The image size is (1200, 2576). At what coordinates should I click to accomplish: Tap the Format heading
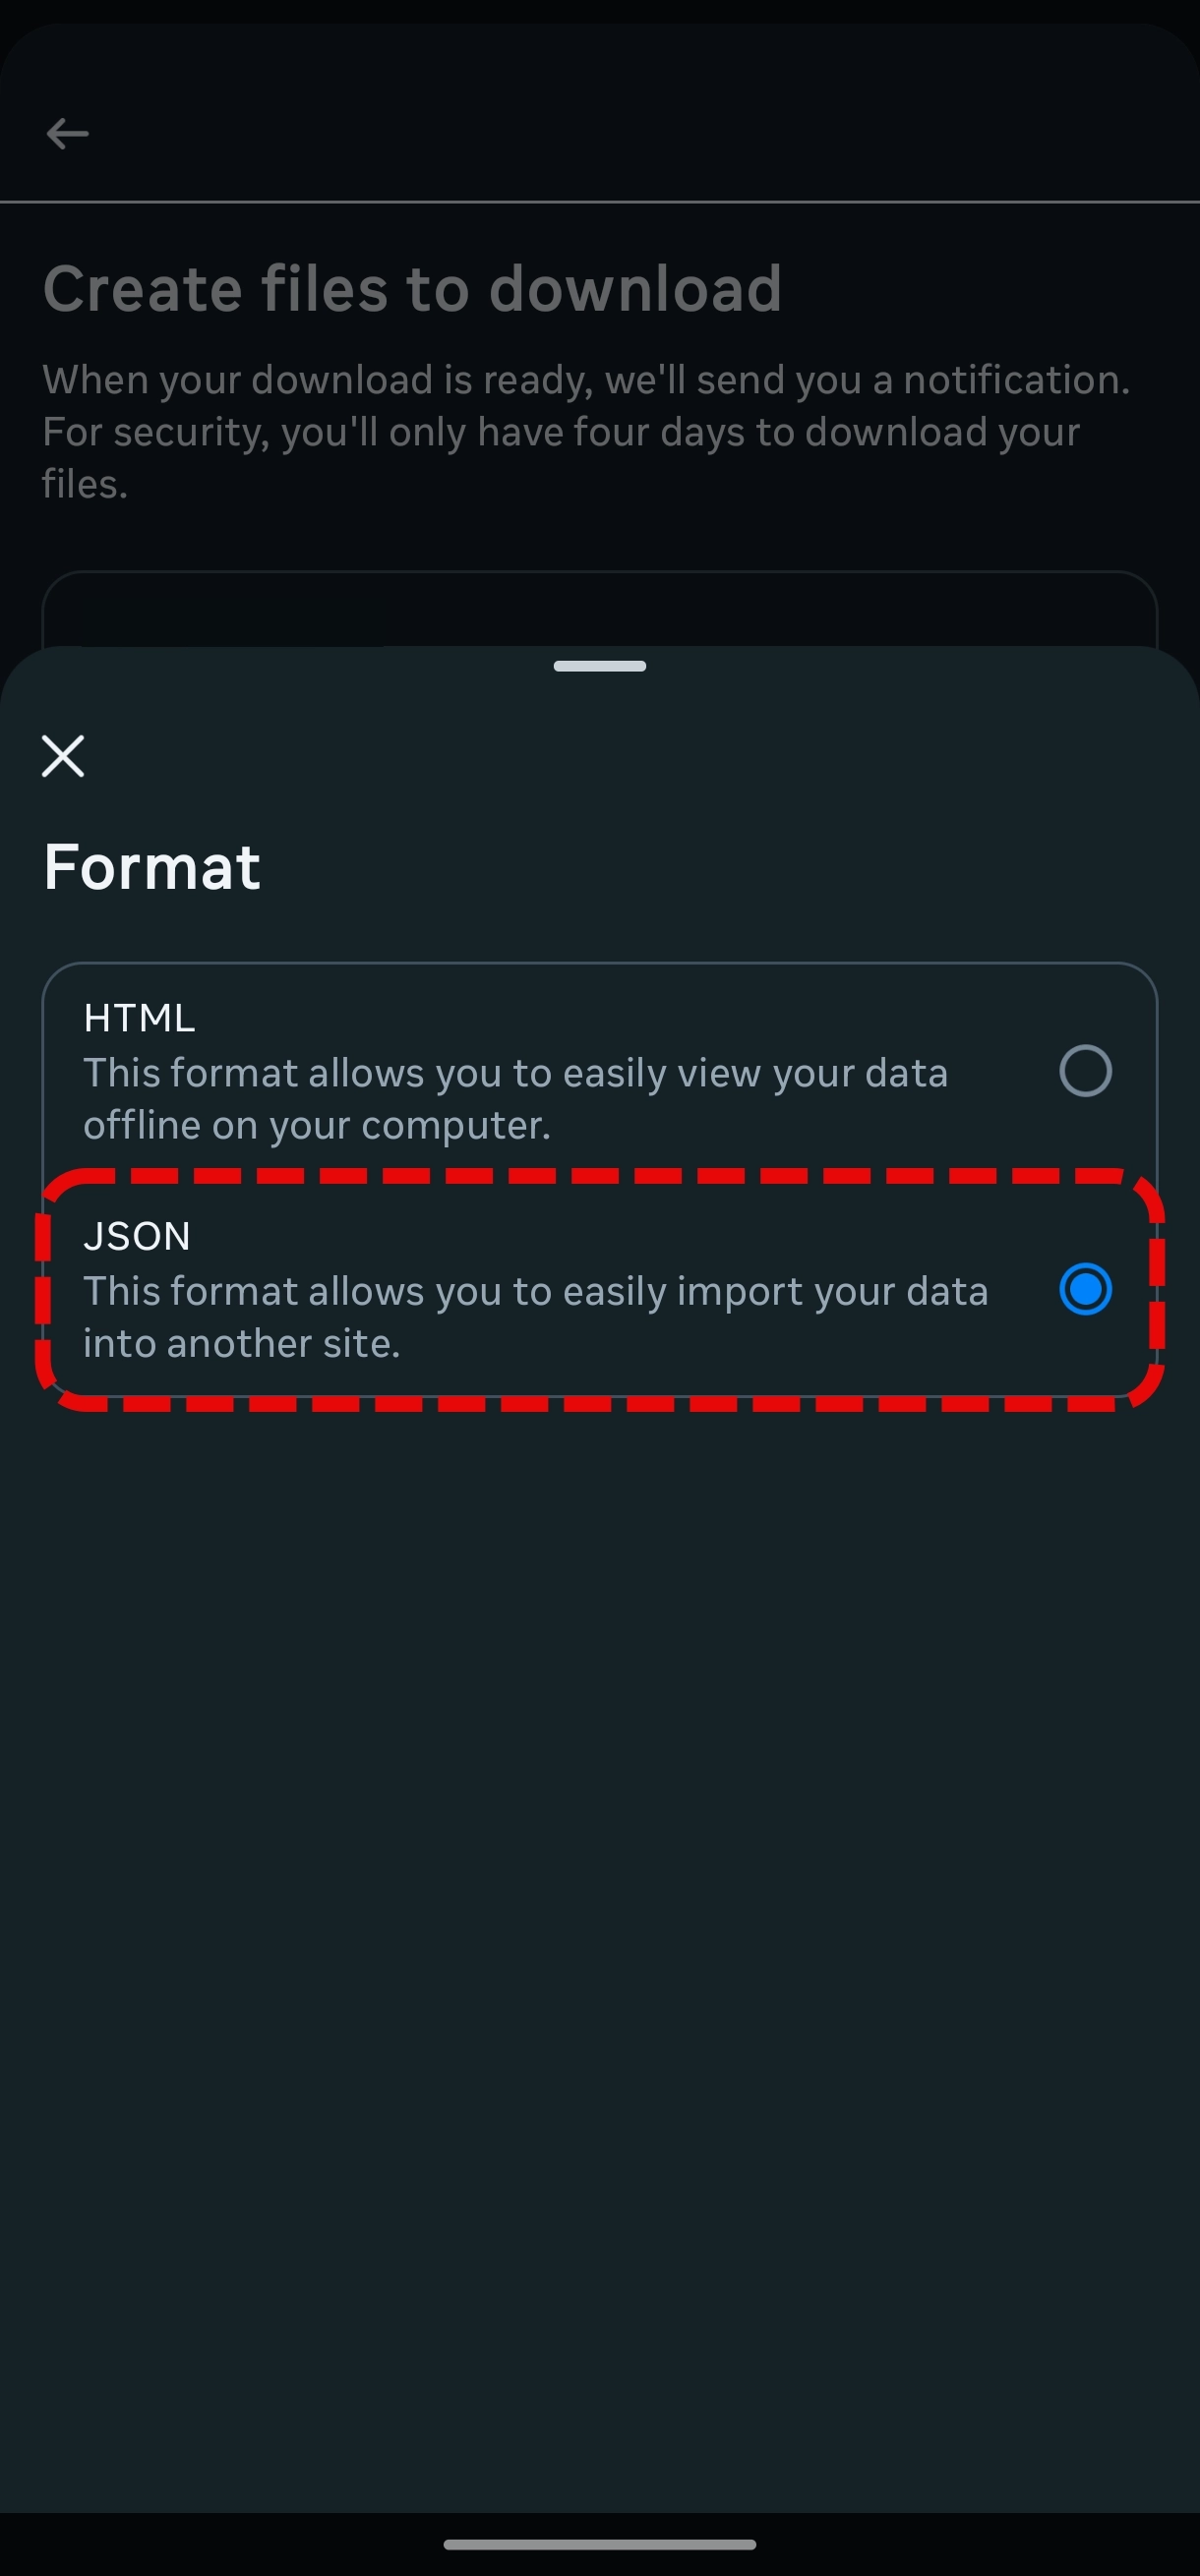pos(151,866)
